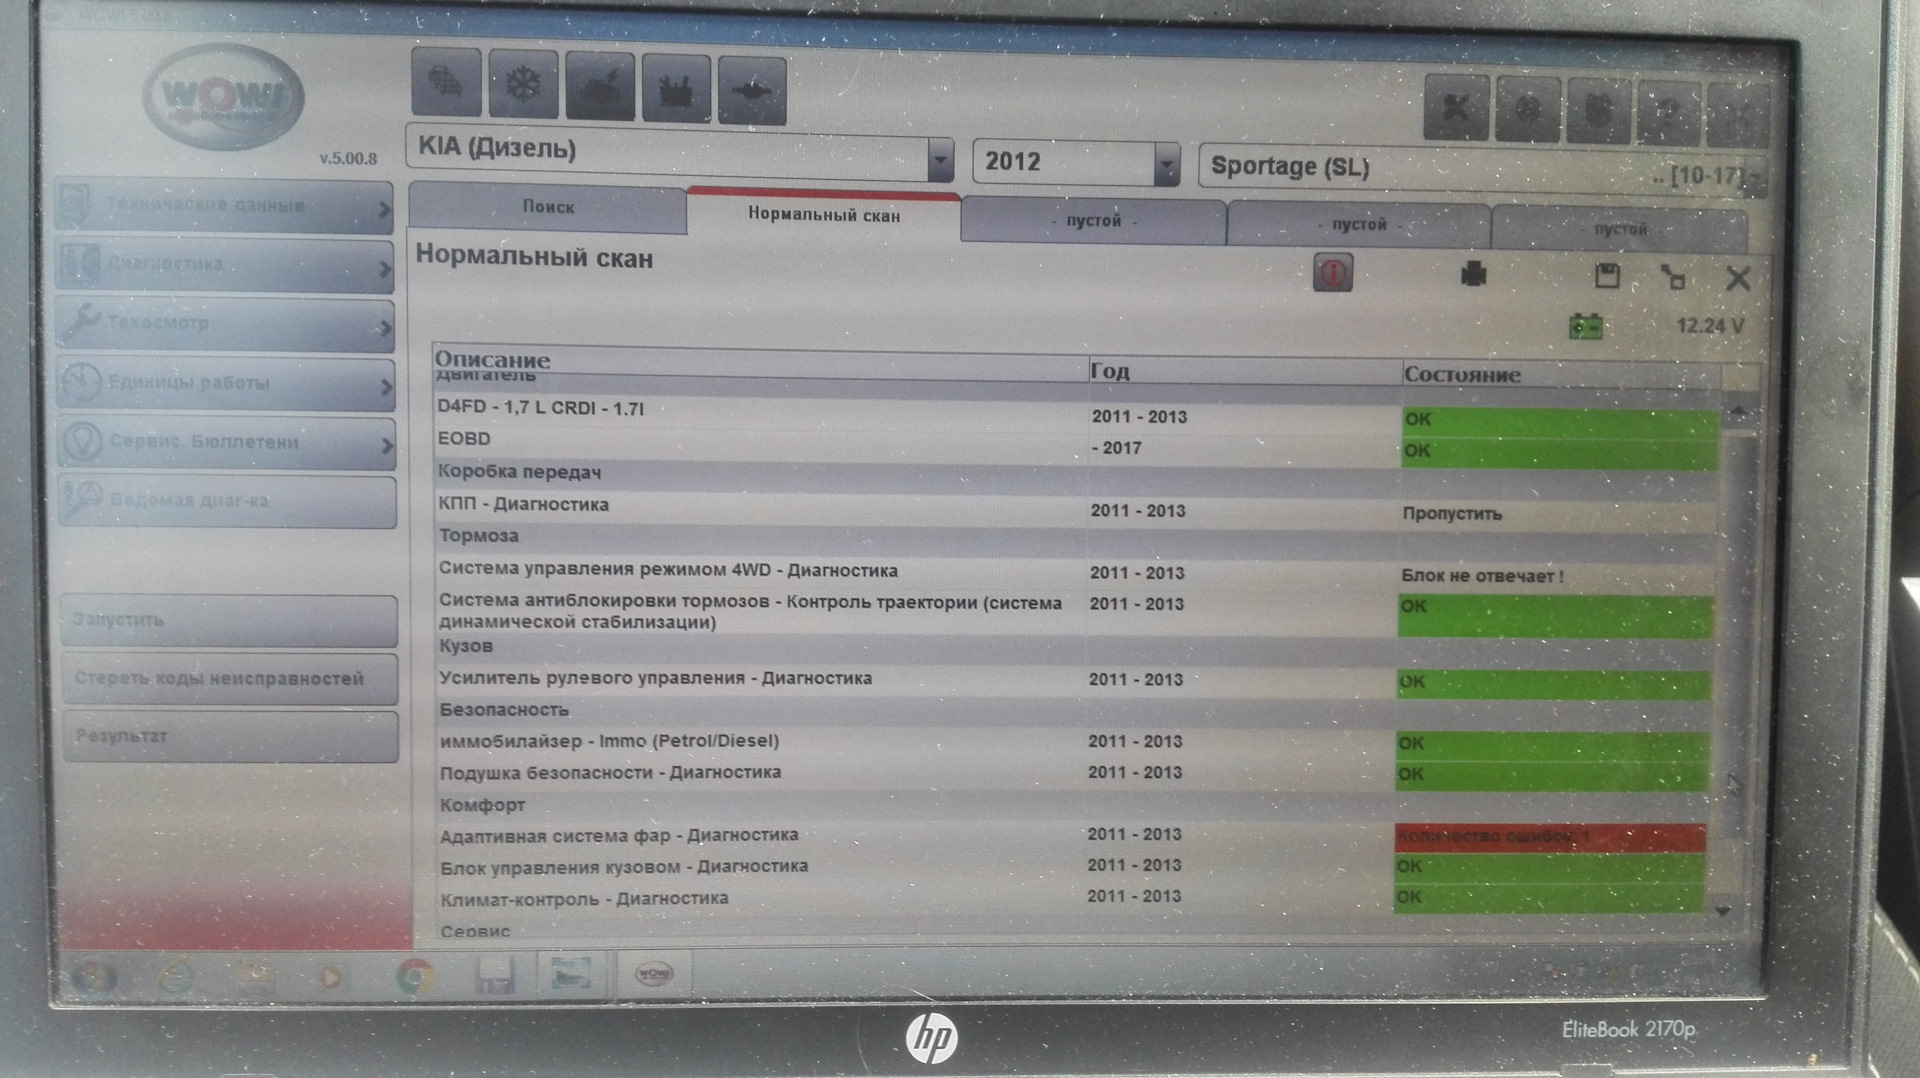1920x1078 pixels.
Task: Select Система управления режимом 4WD row
Action: 1075,572
